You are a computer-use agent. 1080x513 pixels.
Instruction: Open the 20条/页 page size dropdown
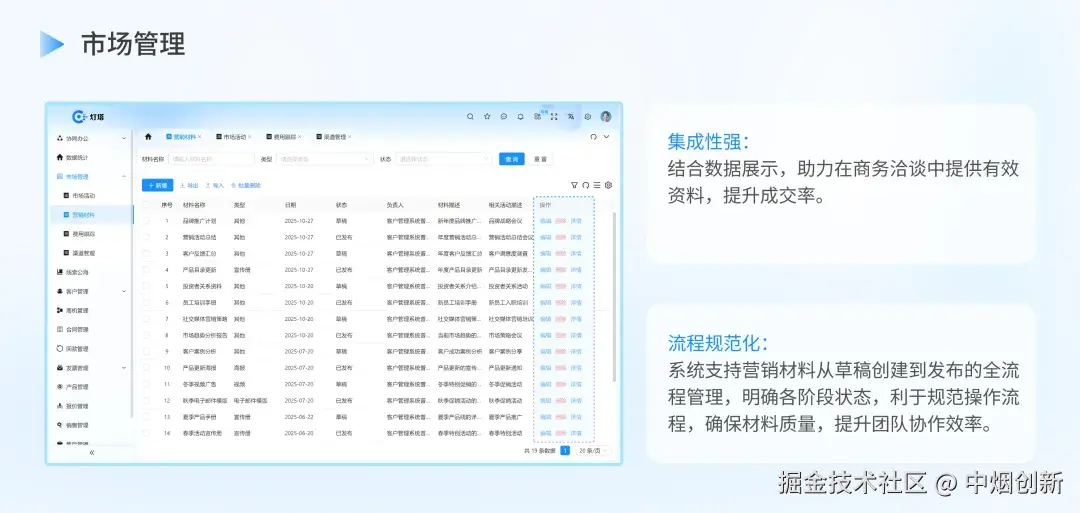pyautogui.click(x=593, y=450)
